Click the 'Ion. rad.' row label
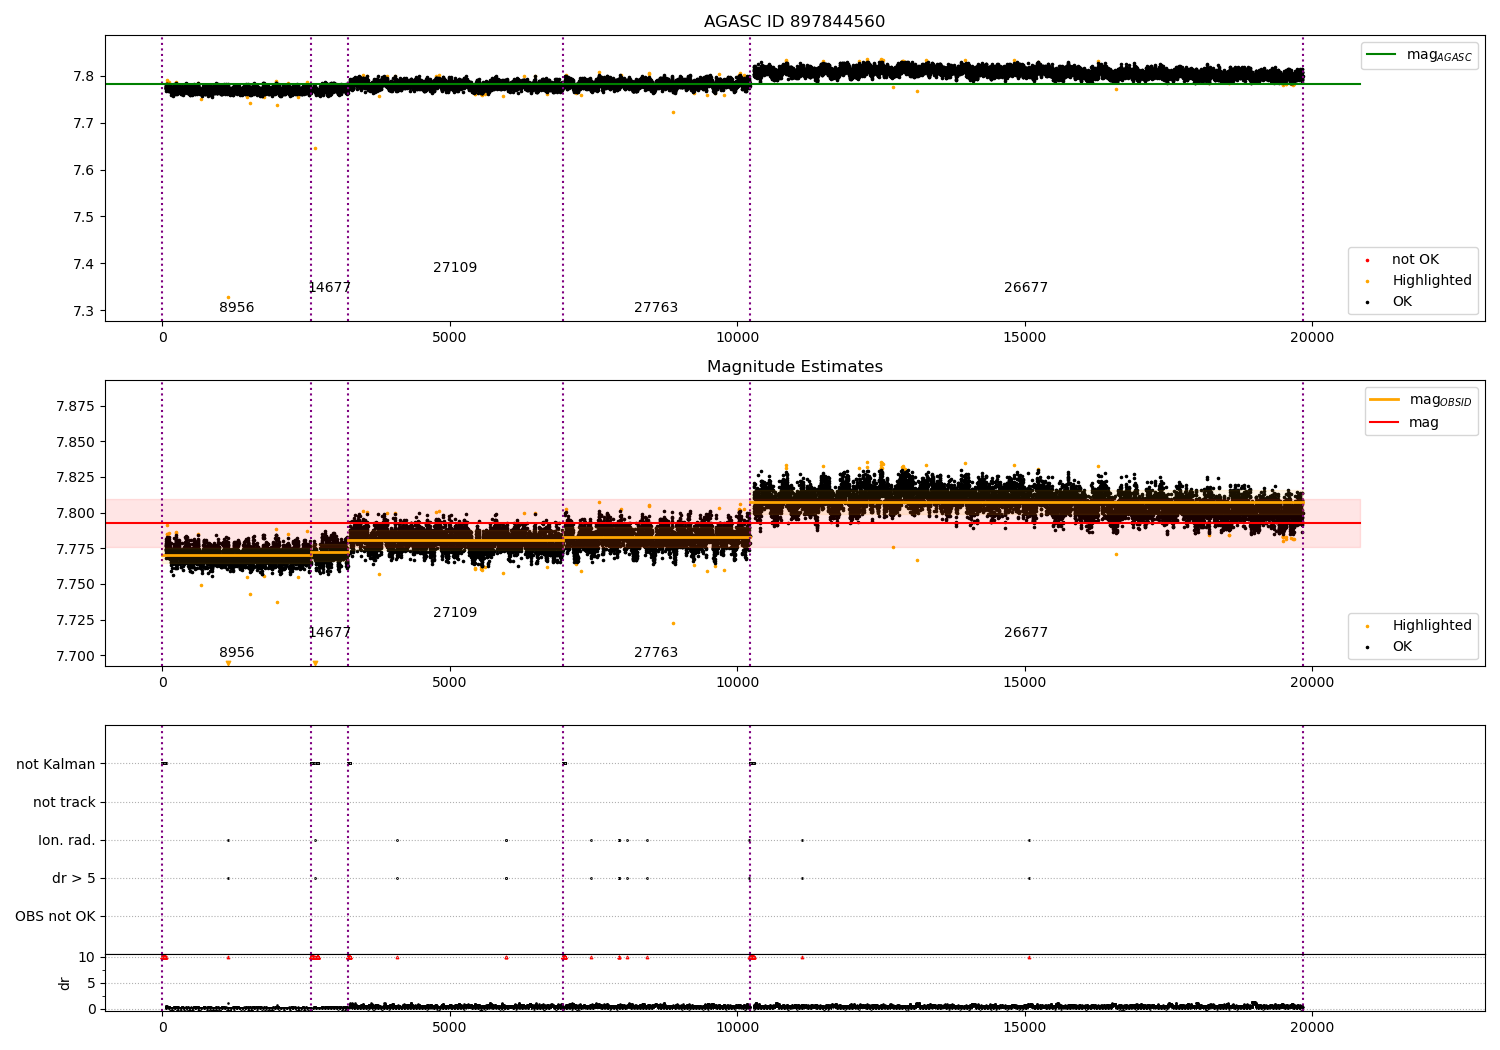 tap(67, 840)
